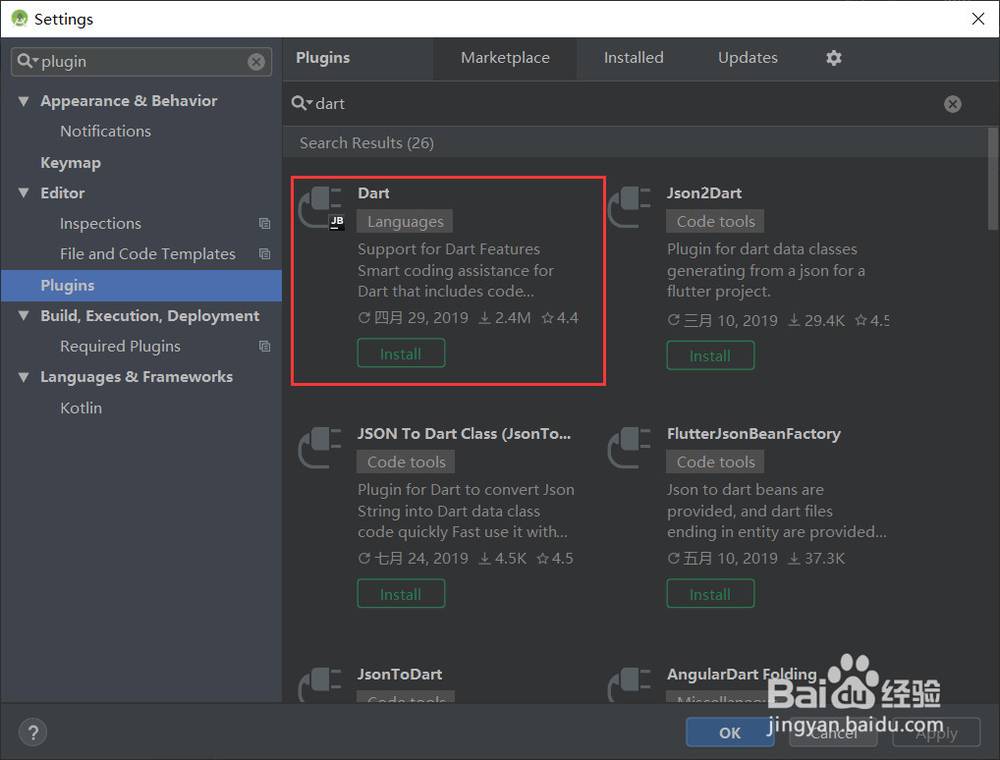
Task: Switch to the Marketplace tab
Action: [505, 58]
